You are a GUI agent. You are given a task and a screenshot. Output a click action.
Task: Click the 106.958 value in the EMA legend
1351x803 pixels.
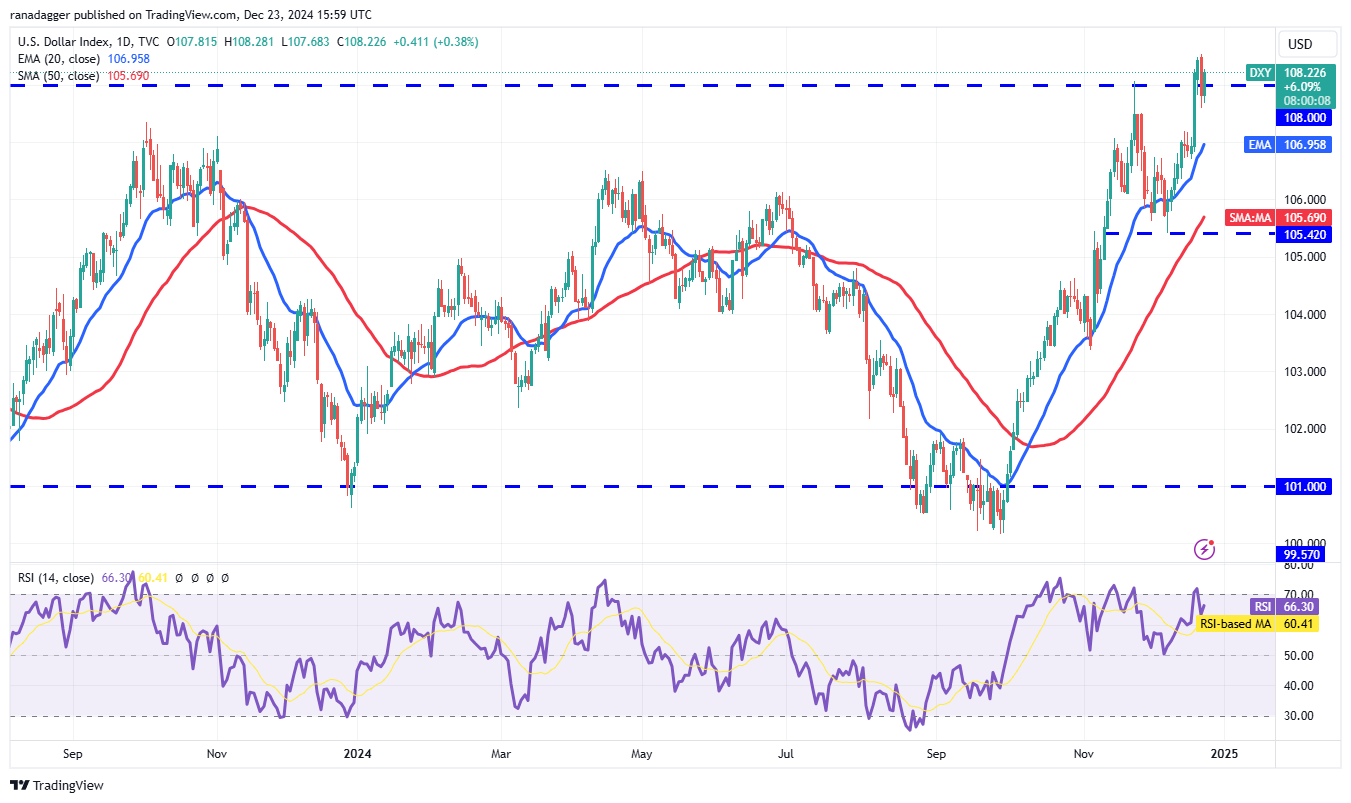click(x=127, y=59)
